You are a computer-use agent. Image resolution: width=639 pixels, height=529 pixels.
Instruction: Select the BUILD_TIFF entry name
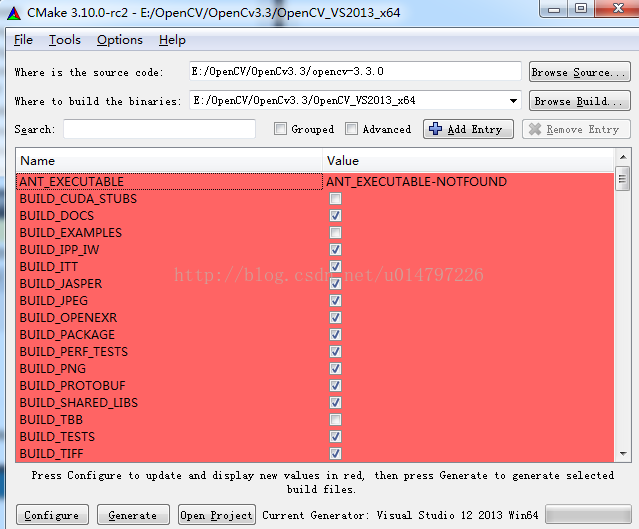(x=51, y=453)
